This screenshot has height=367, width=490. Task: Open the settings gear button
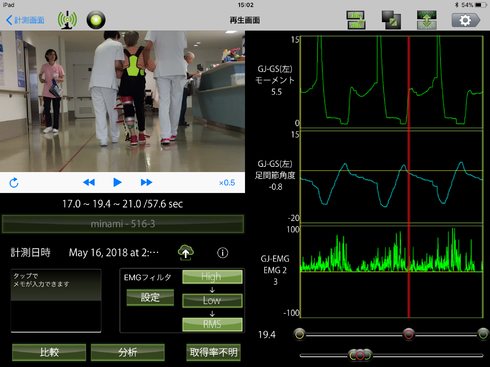point(466,20)
